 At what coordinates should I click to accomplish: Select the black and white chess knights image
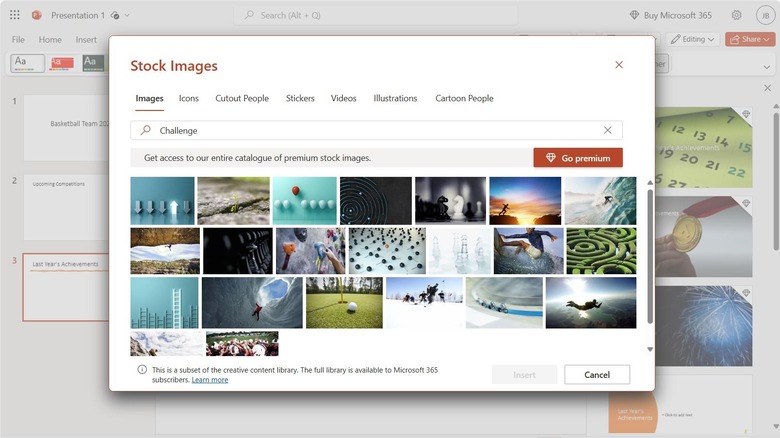tap(450, 201)
